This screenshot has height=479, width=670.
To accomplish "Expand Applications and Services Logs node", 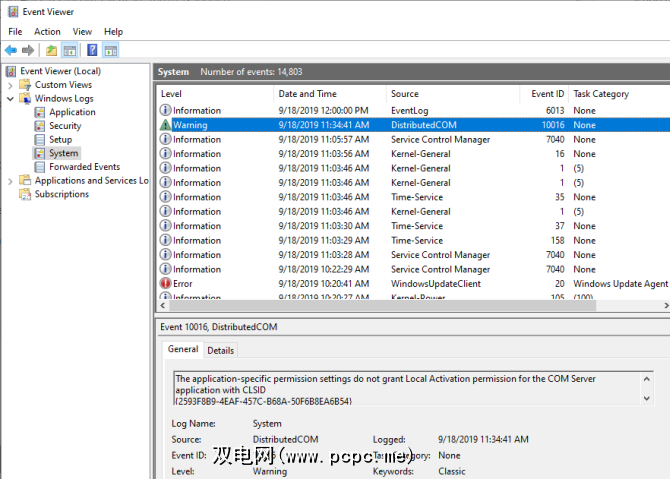I will (11, 181).
